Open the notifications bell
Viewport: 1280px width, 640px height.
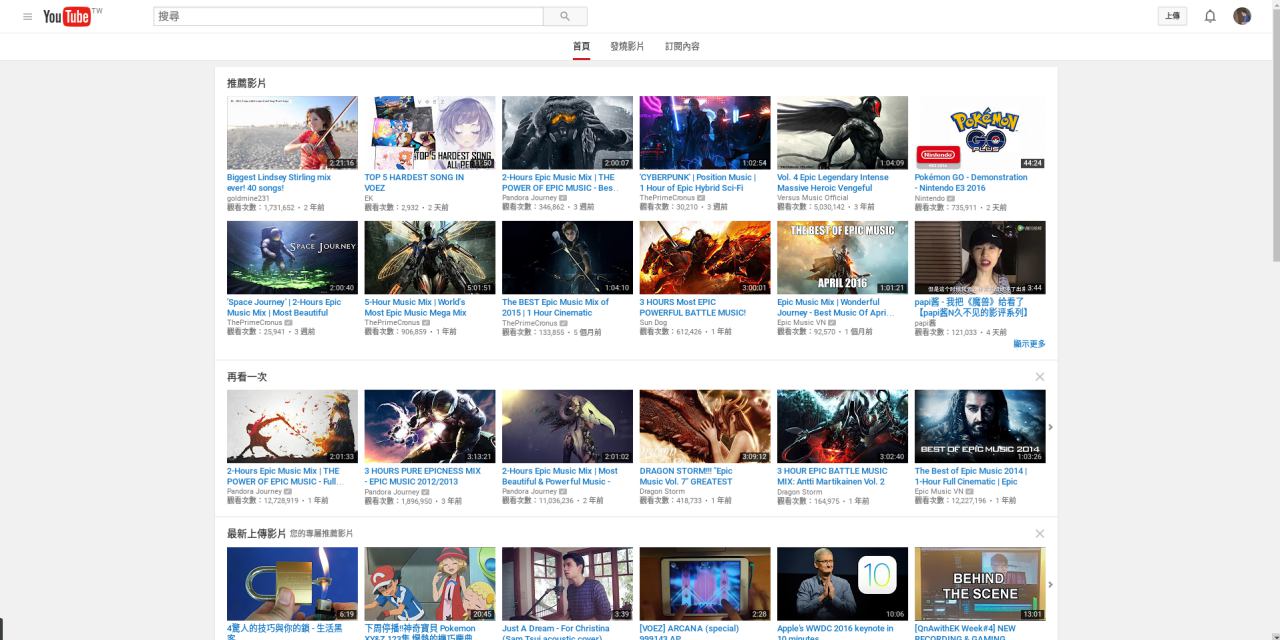pos(1210,16)
